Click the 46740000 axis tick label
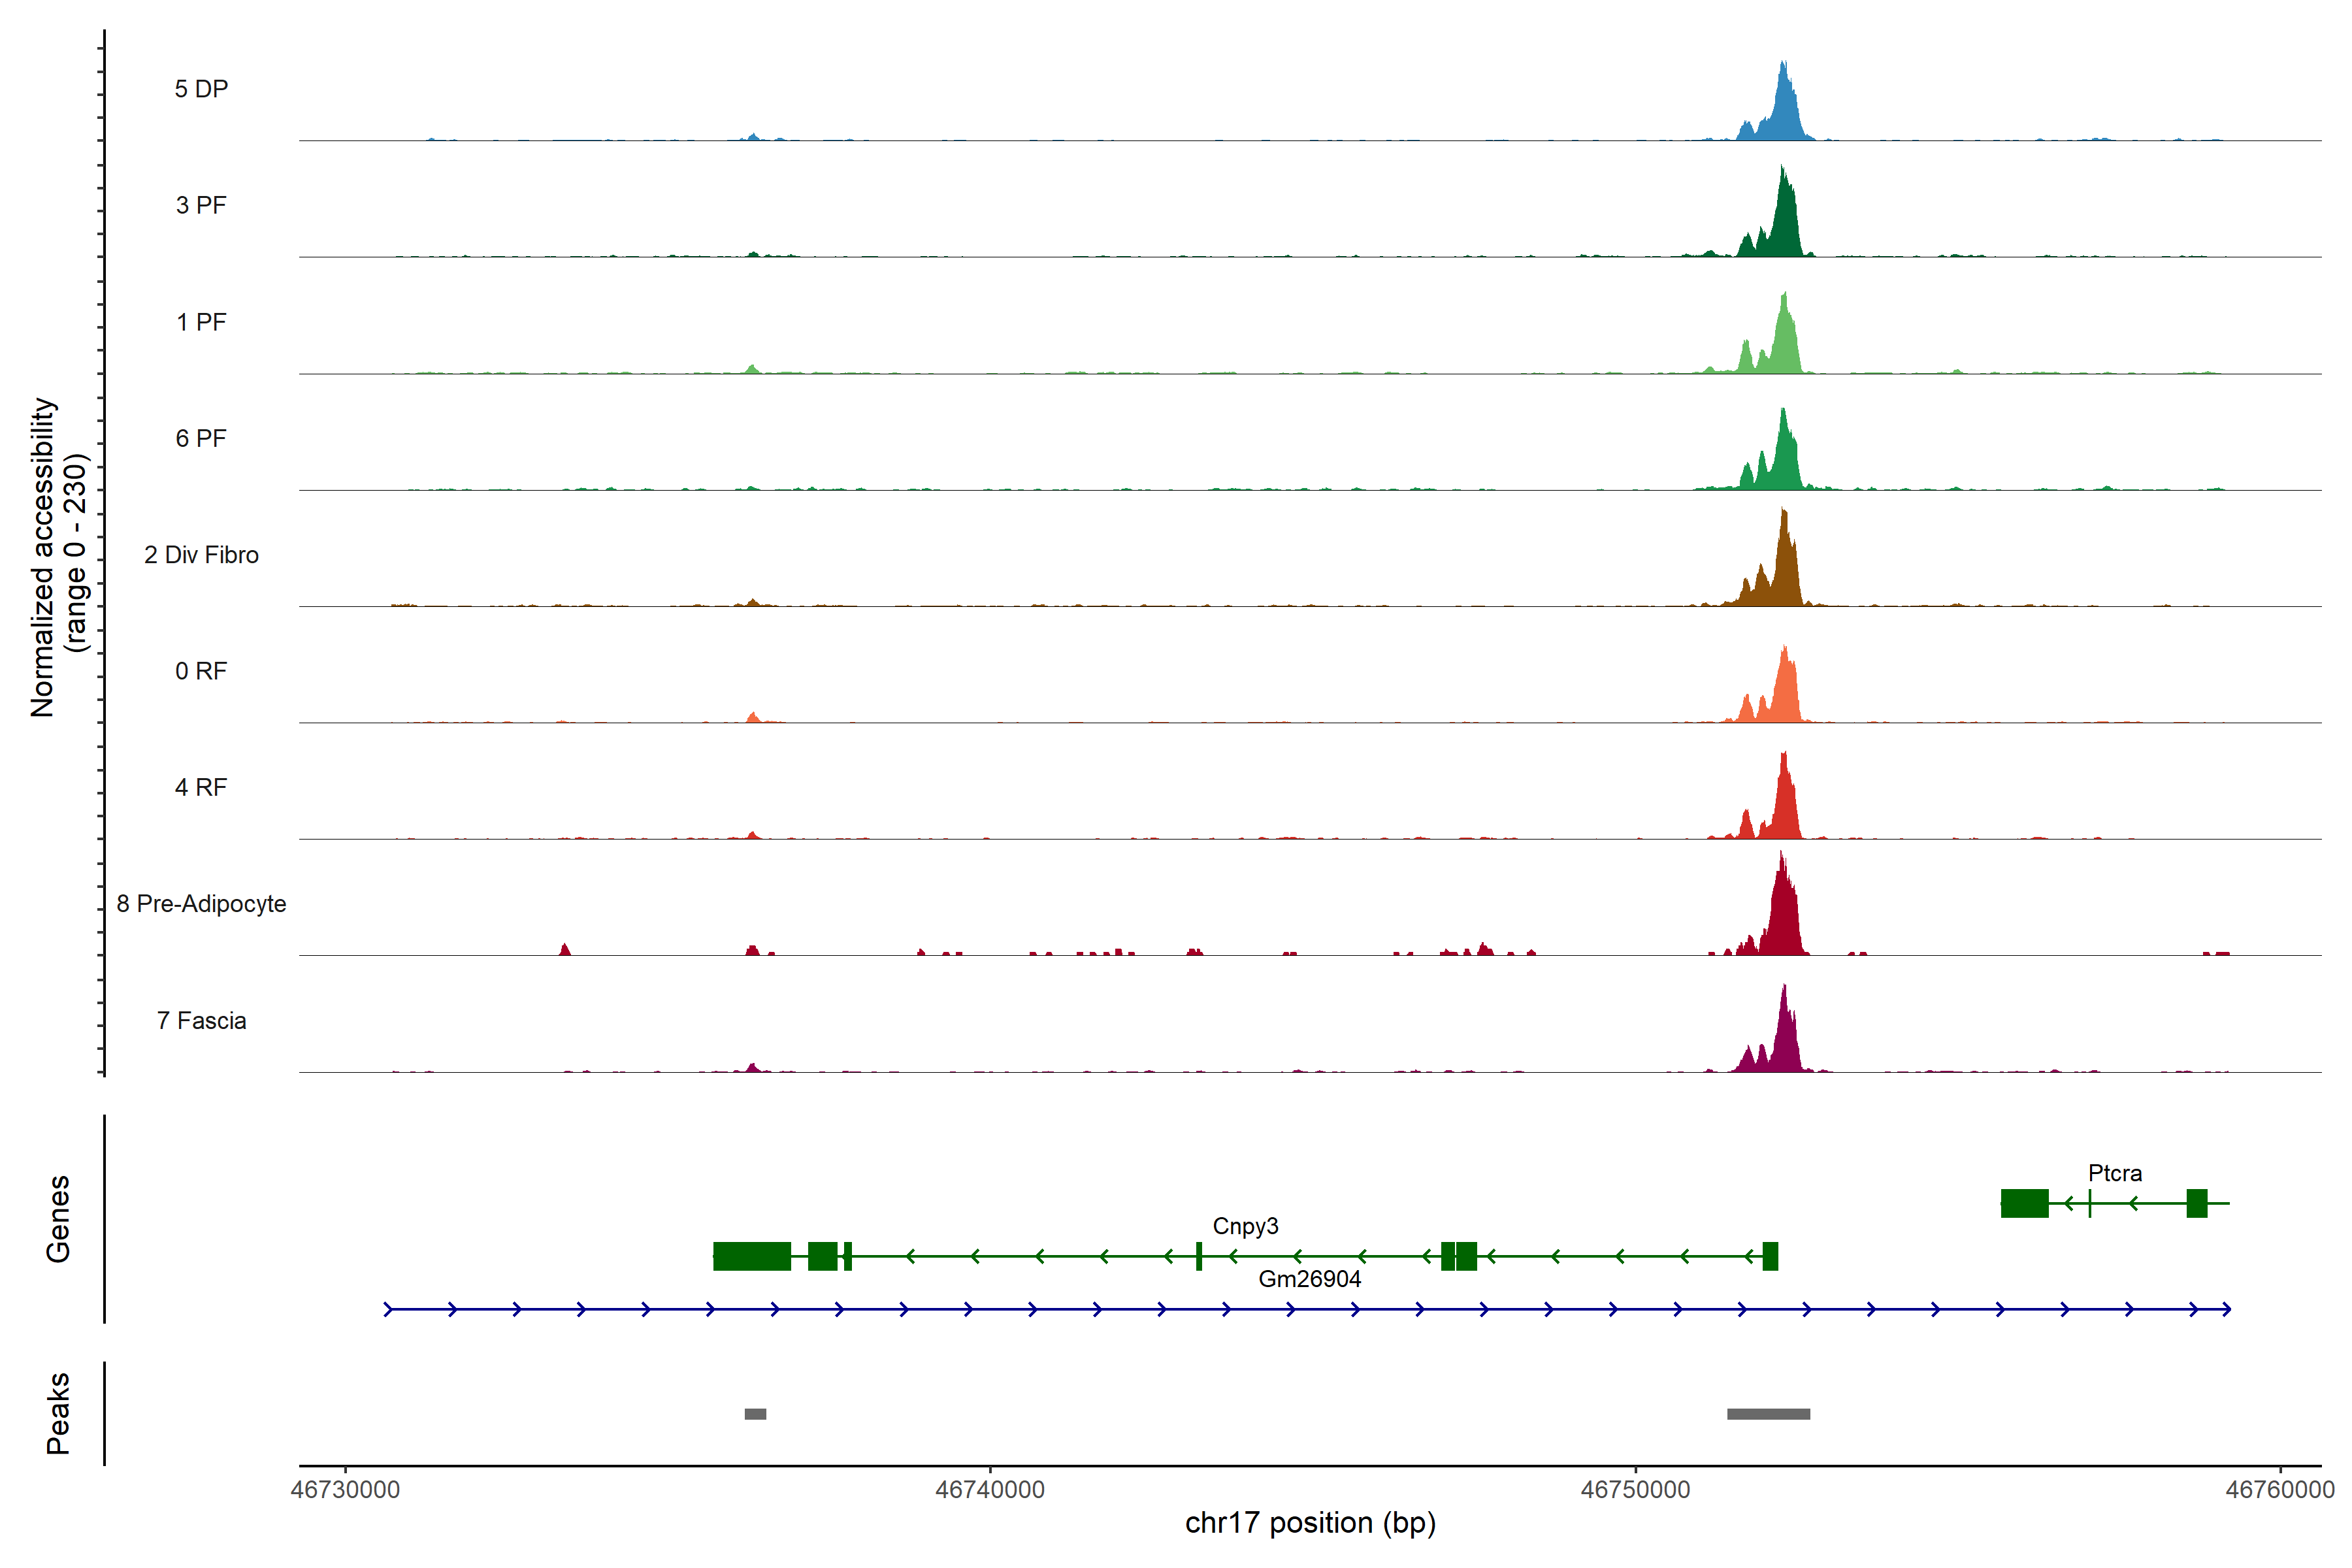The image size is (2352, 1568). 990,1489
